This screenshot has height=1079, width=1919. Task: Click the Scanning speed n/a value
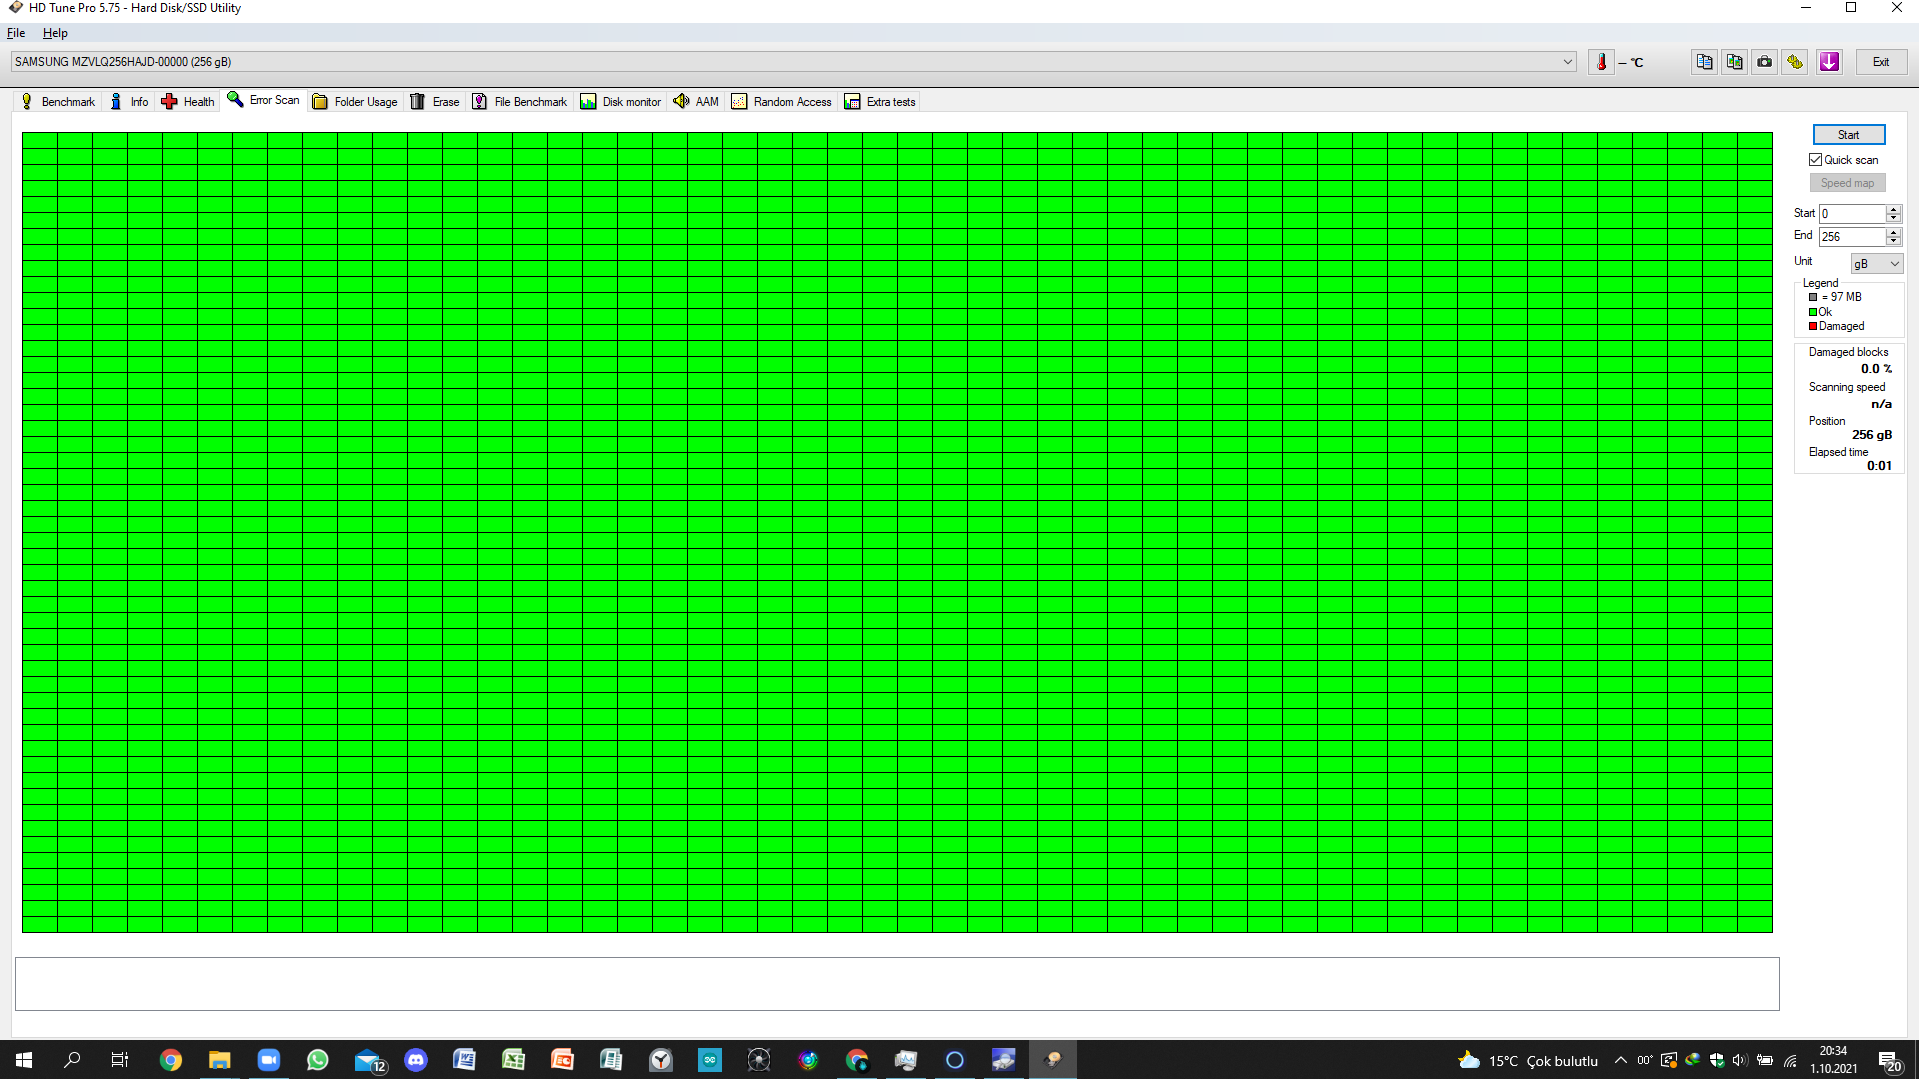tap(1881, 404)
